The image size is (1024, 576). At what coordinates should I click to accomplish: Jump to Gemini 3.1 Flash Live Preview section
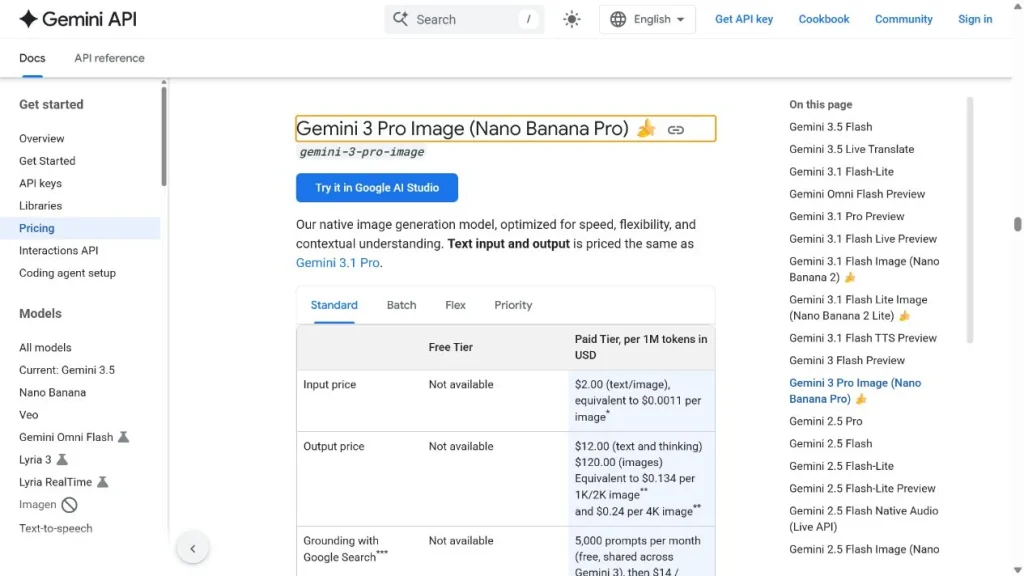click(863, 239)
